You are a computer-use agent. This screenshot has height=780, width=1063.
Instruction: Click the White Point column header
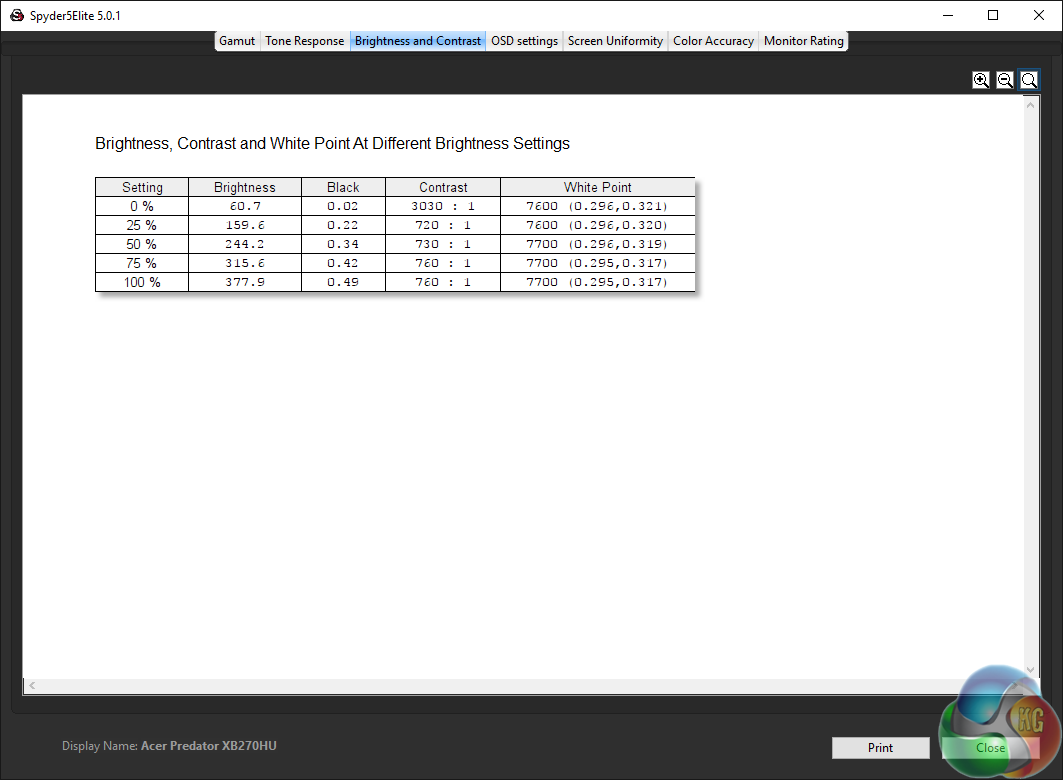597,187
